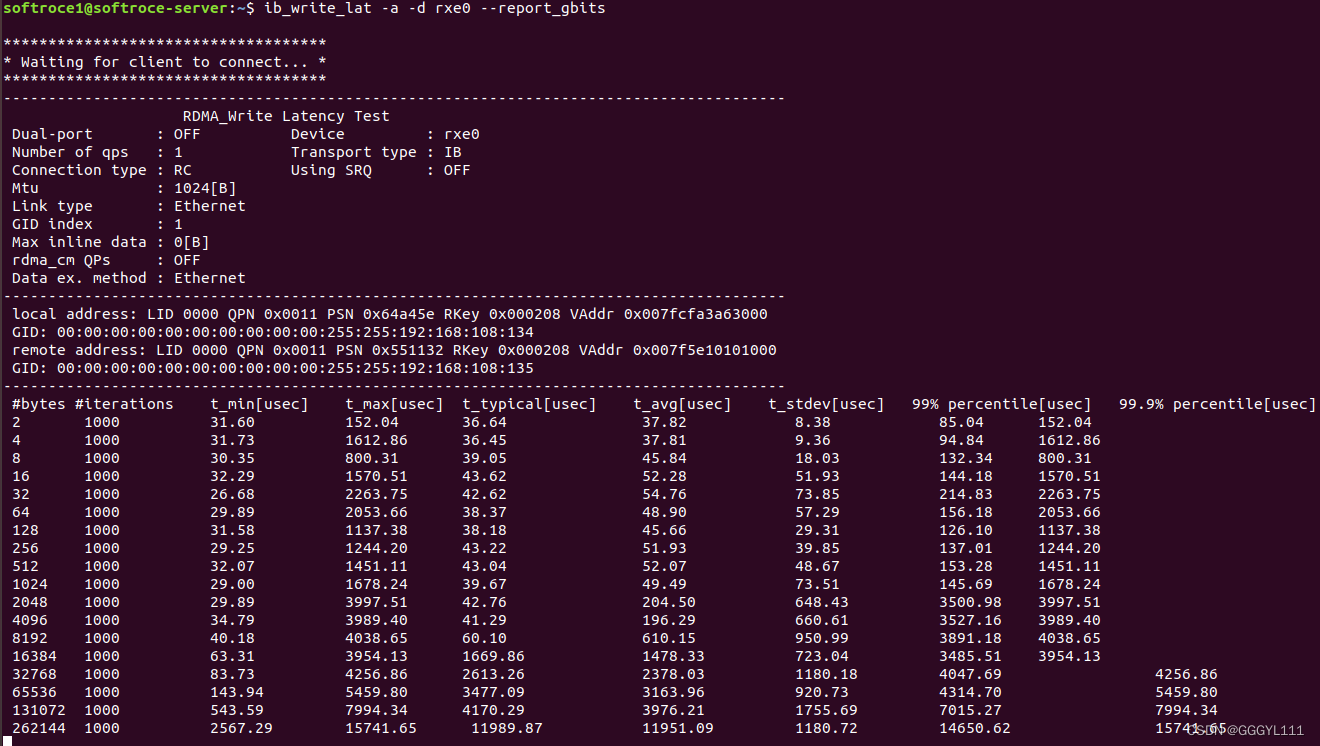Select t_min value 31.60 for 2 bytes
The width and height of the screenshot is (1320, 746).
232,422
